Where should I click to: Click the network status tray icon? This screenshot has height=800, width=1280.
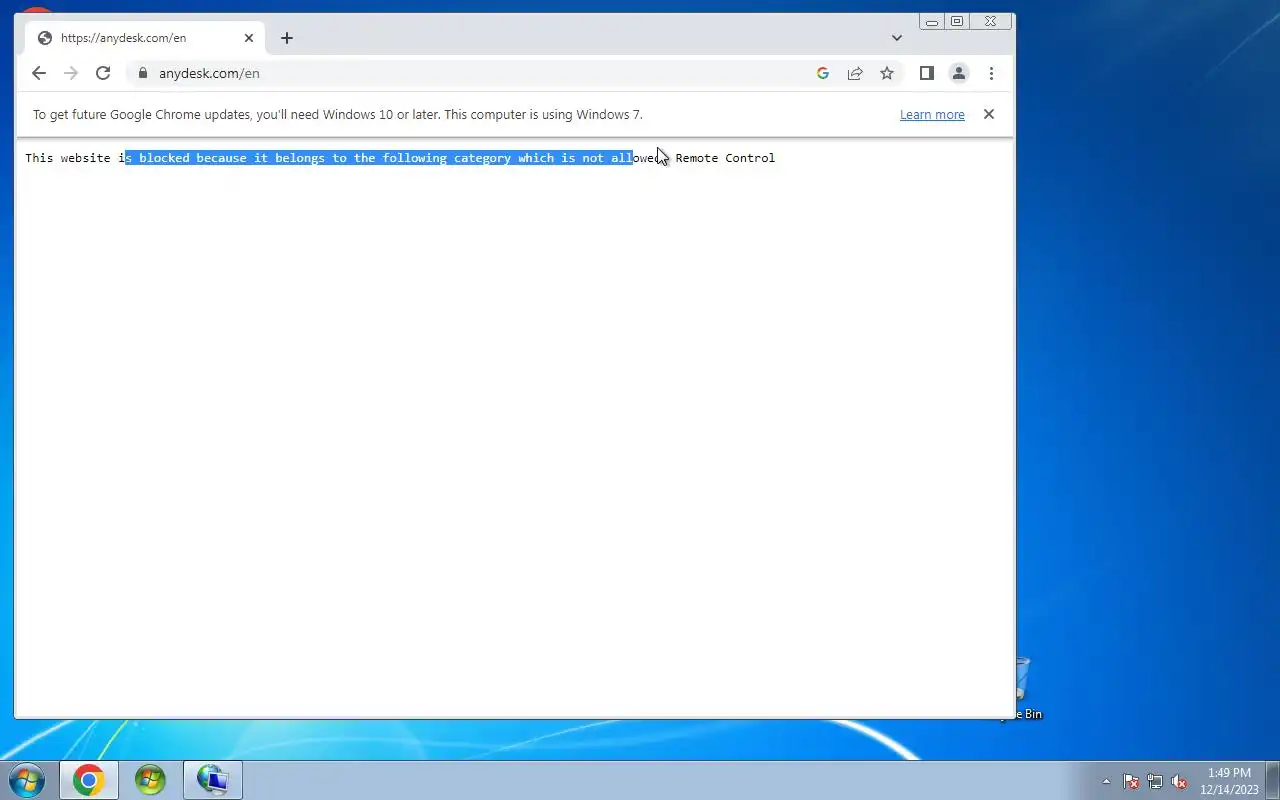tap(1155, 781)
